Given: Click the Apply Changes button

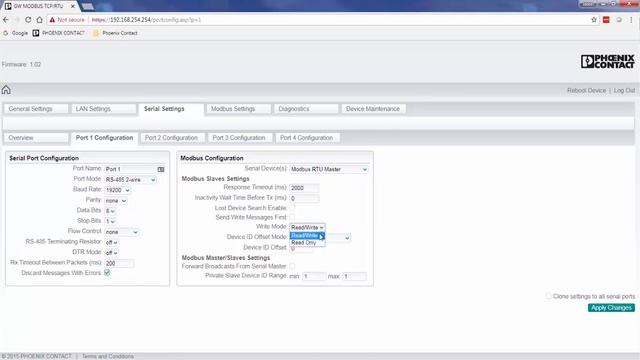Looking at the screenshot, I should click(611, 308).
